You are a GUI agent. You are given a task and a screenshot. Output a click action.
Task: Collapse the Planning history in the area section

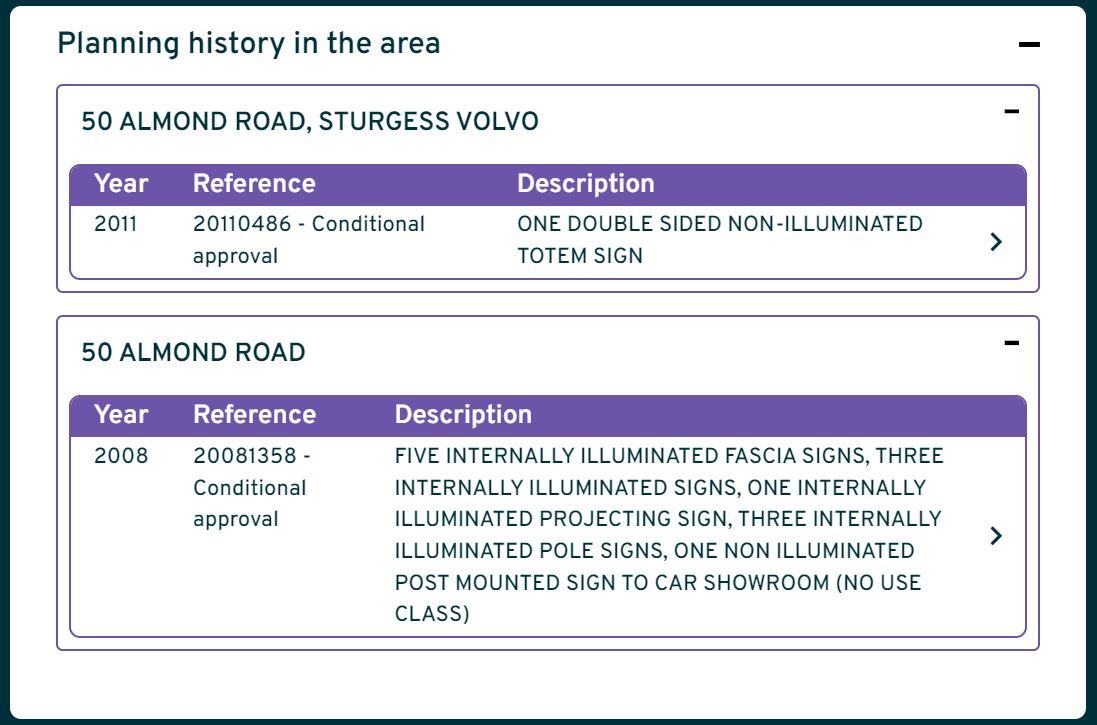pyautogui.click(x=1029, y=45)
